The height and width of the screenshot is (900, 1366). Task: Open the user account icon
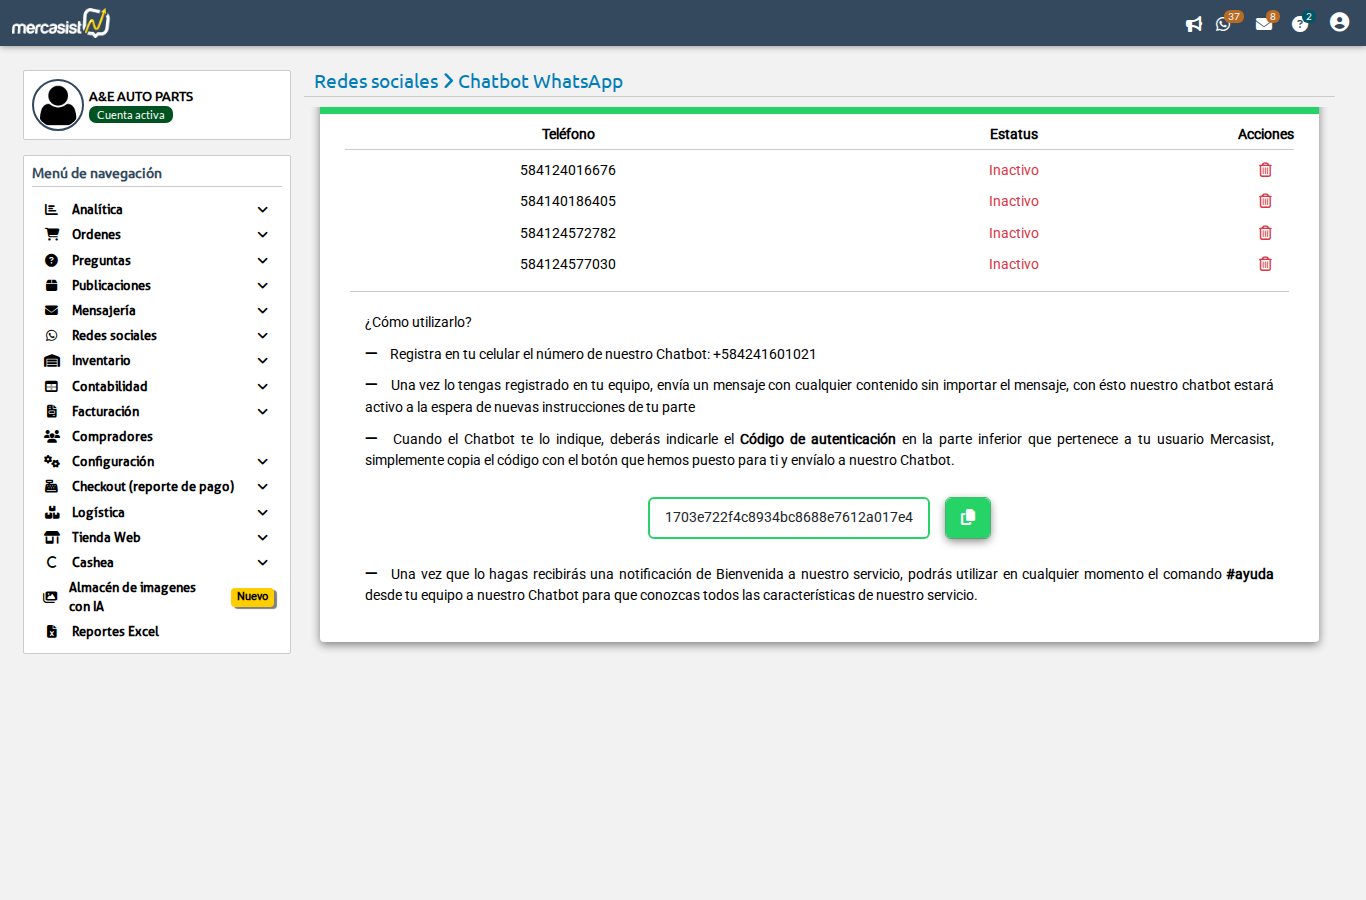(1339, 21)
